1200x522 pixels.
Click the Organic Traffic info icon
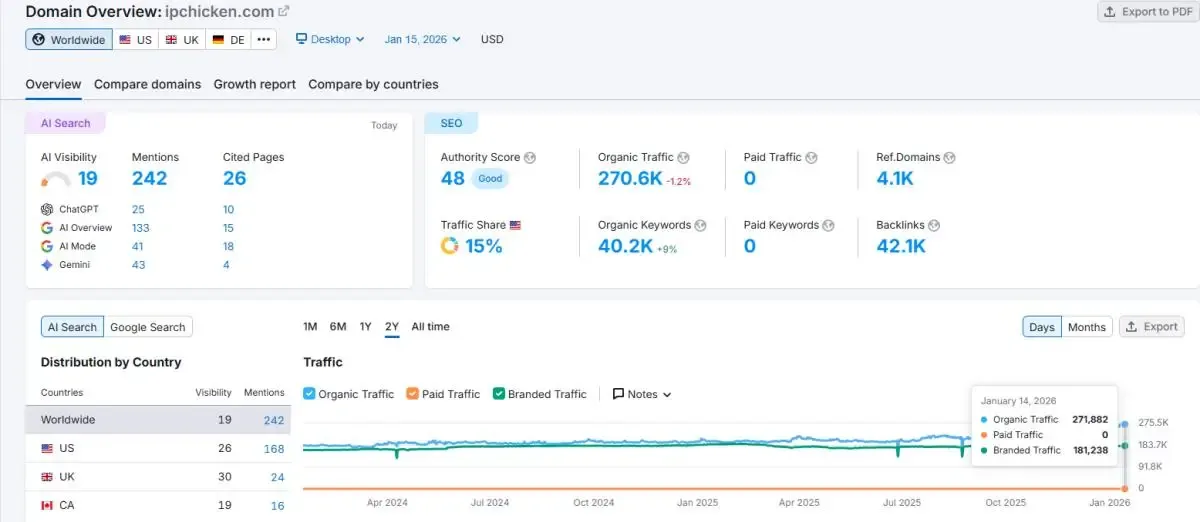[684, 158]
